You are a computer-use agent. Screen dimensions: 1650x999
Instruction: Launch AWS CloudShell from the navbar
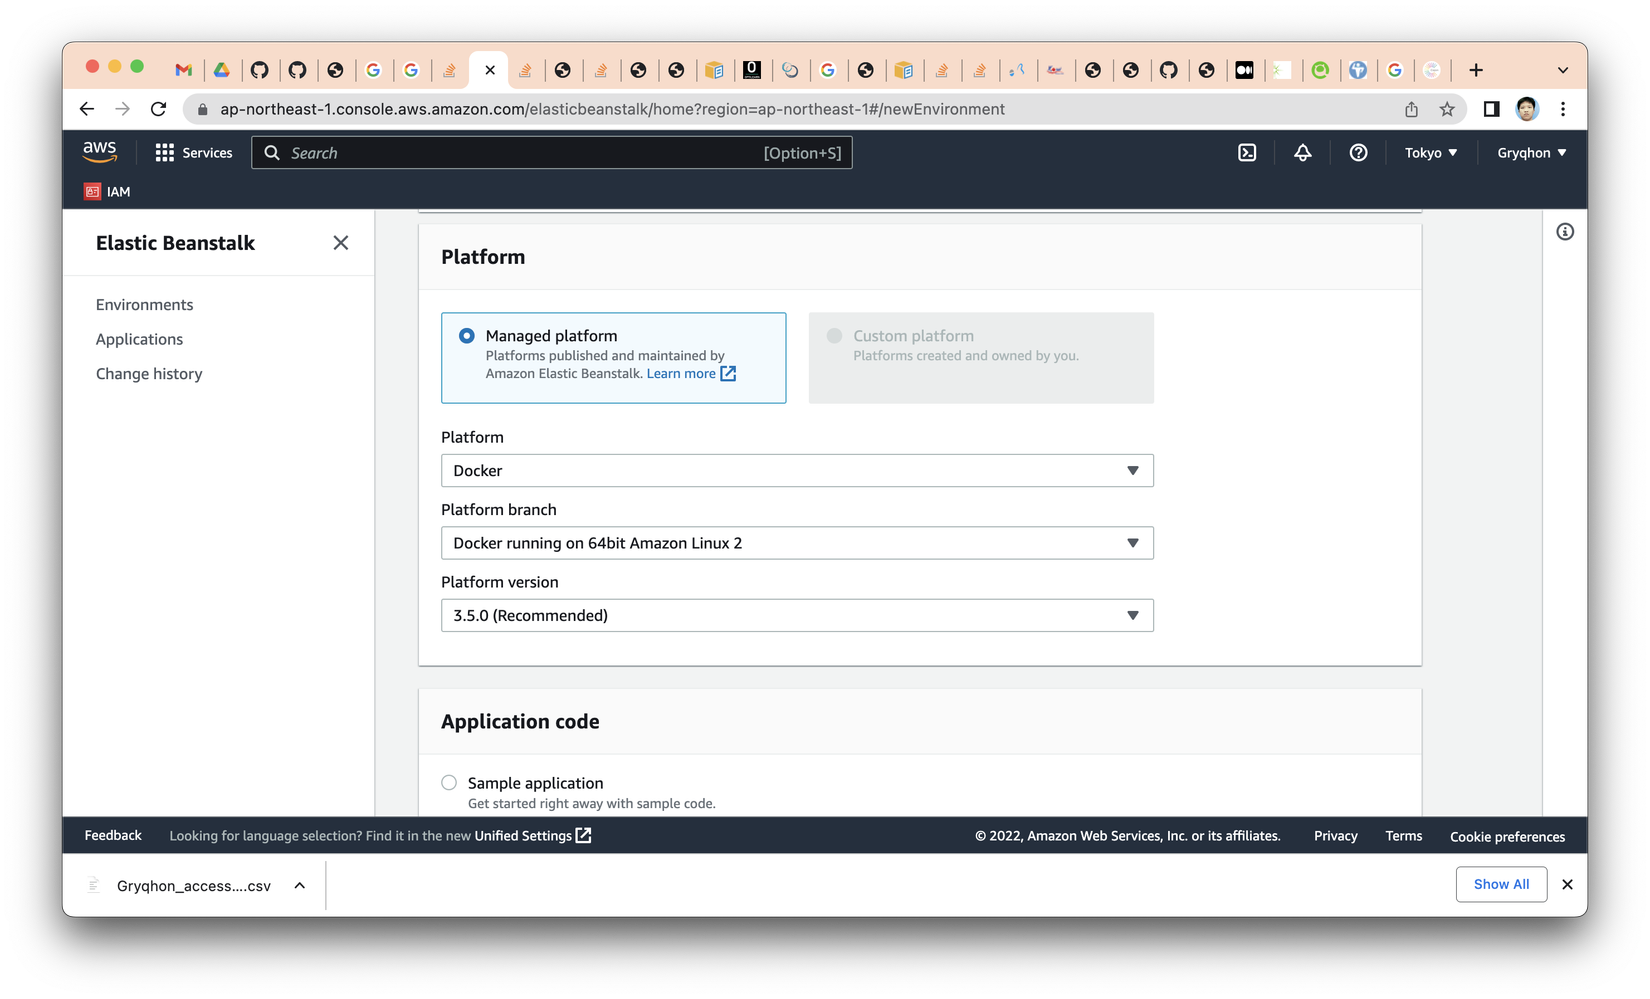(x=1247, y=153)
